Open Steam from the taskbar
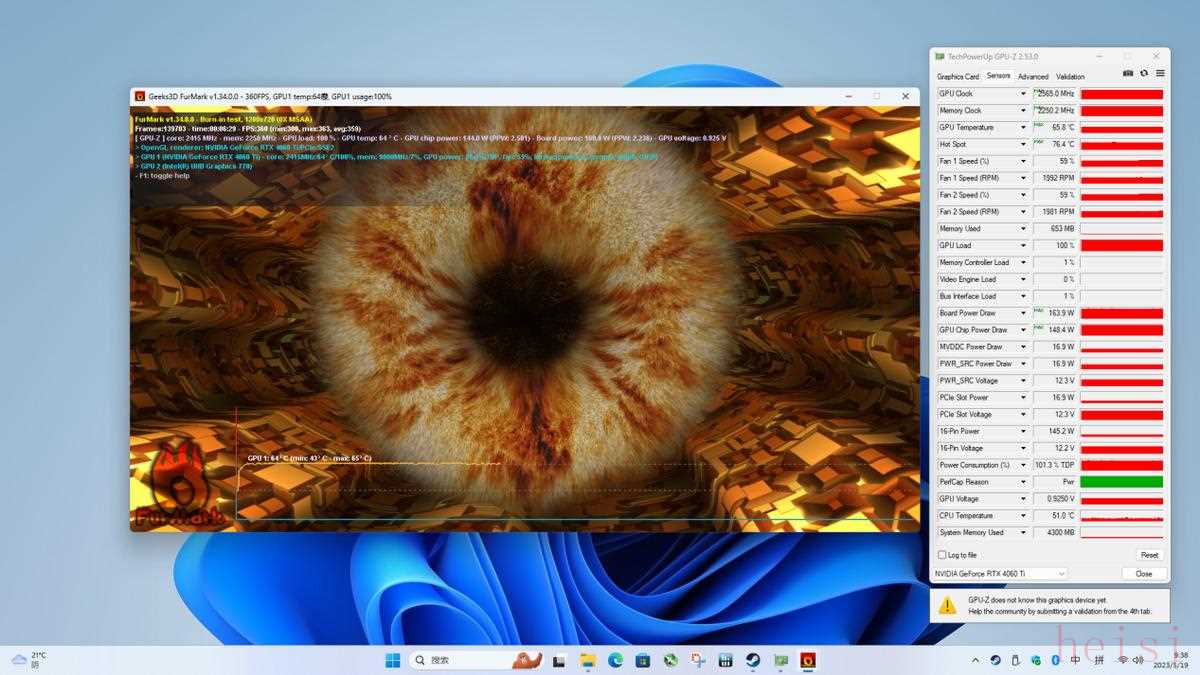1200x675 pixels. (753, 660)
